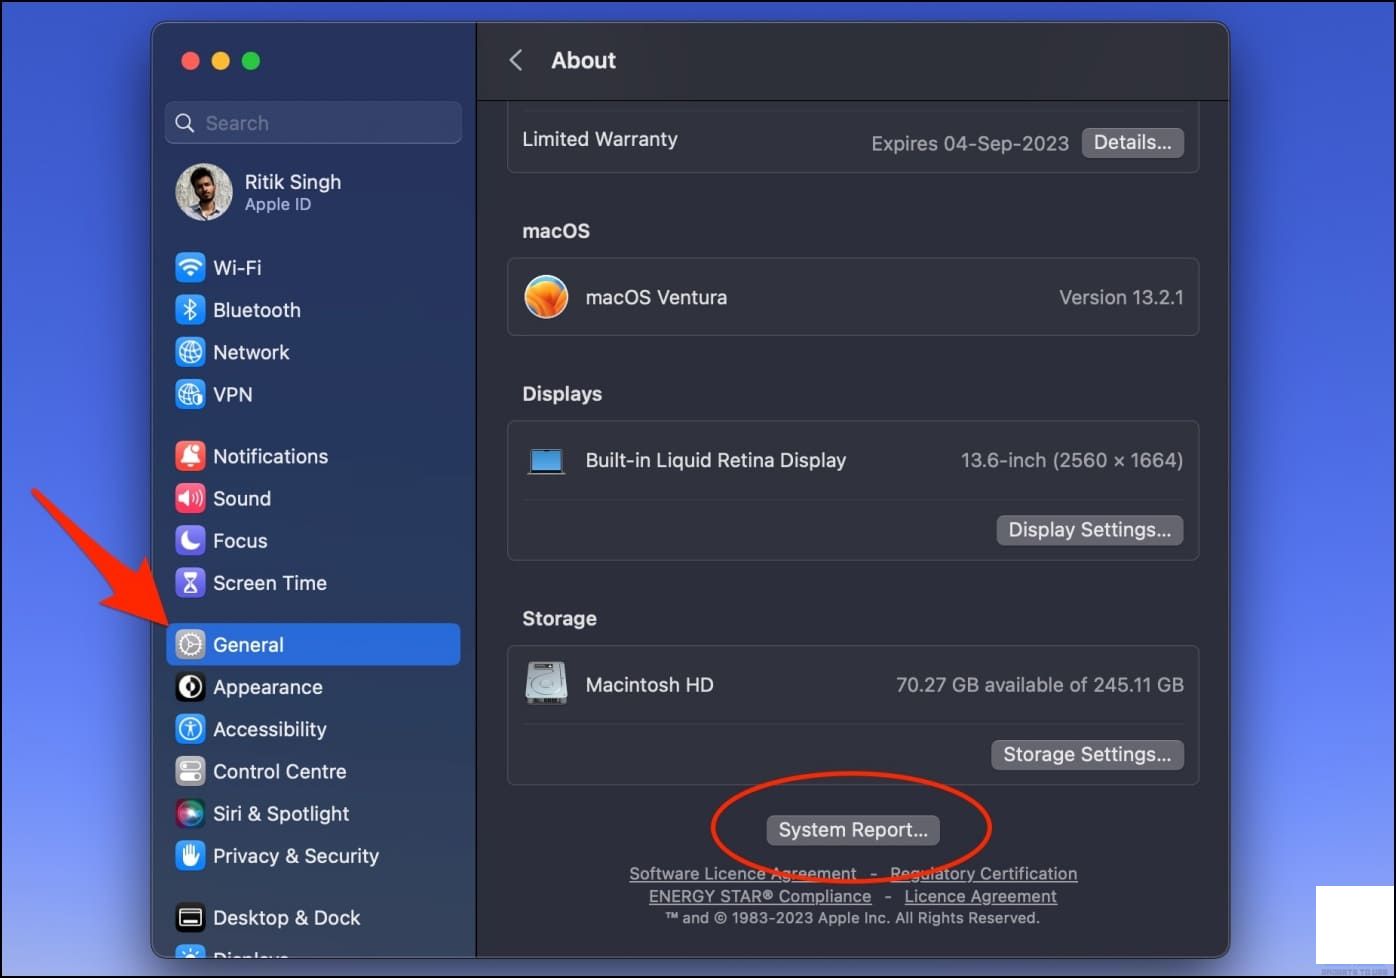Click the Search input field

pyautogui.click(x=314, y=123)
